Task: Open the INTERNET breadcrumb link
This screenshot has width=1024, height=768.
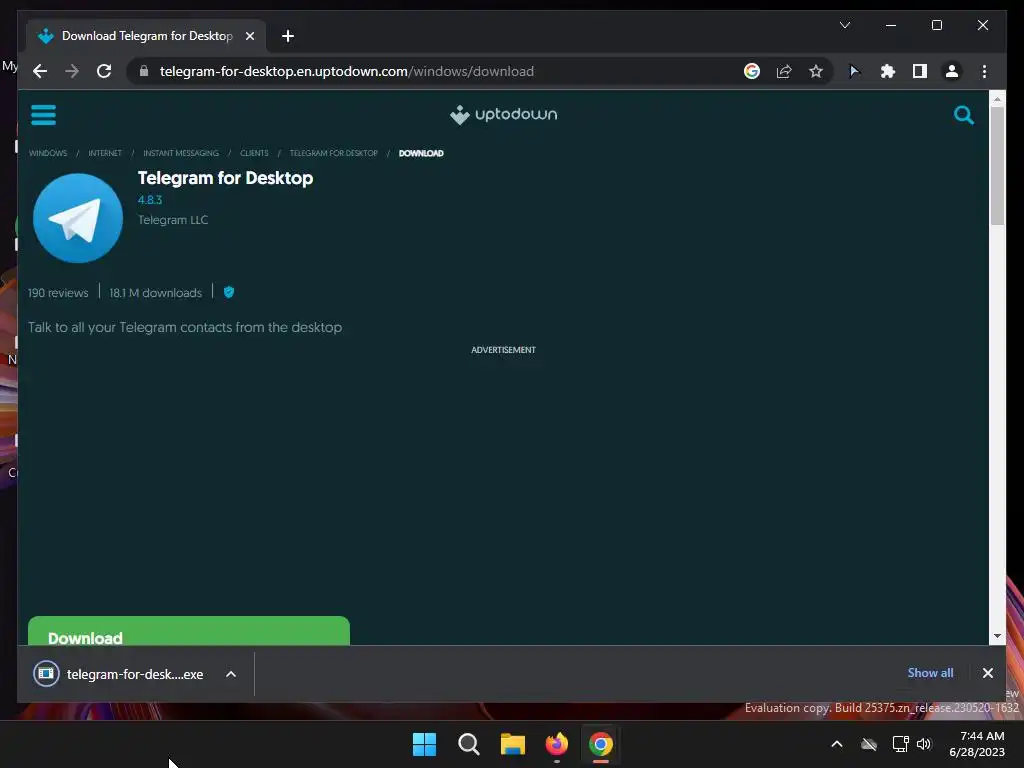Action: (104, 153)
